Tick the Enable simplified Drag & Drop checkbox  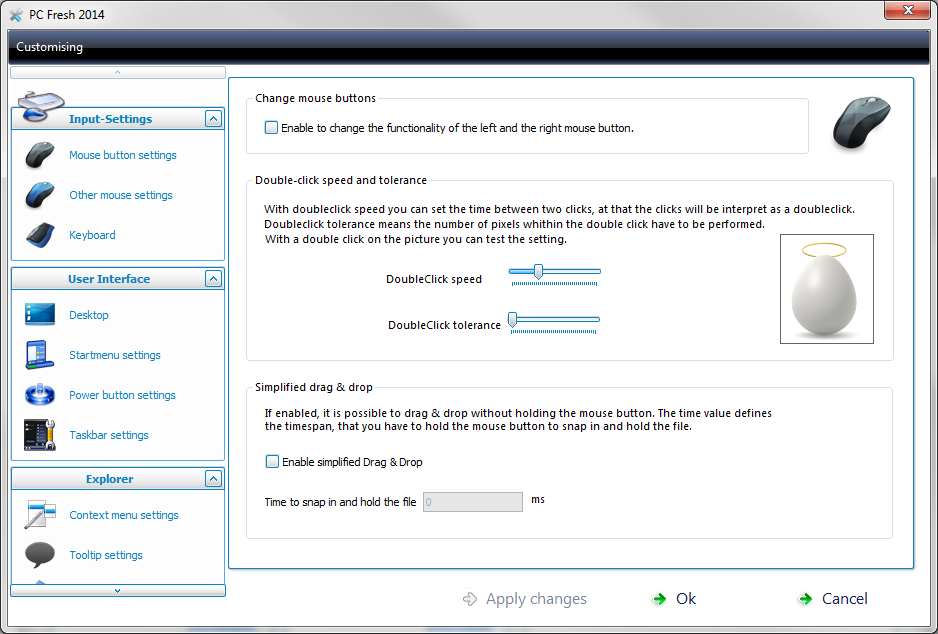[x=272, y=462]
